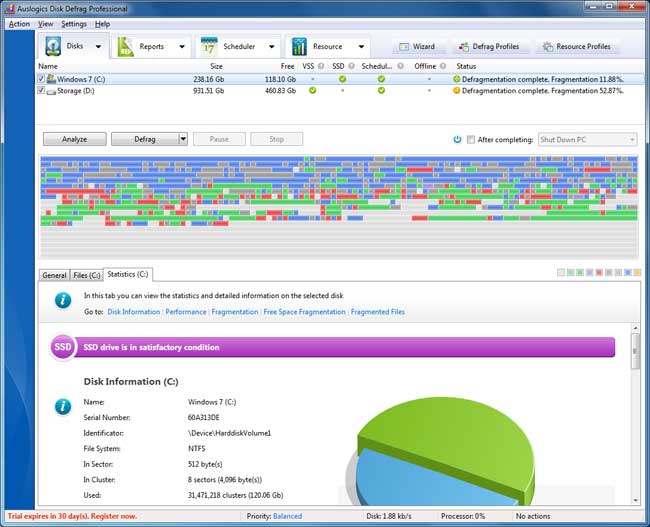Click the Auslogics app icon in title bar
Viewport: 650px width, 527px height.
(x=9, y=8)
